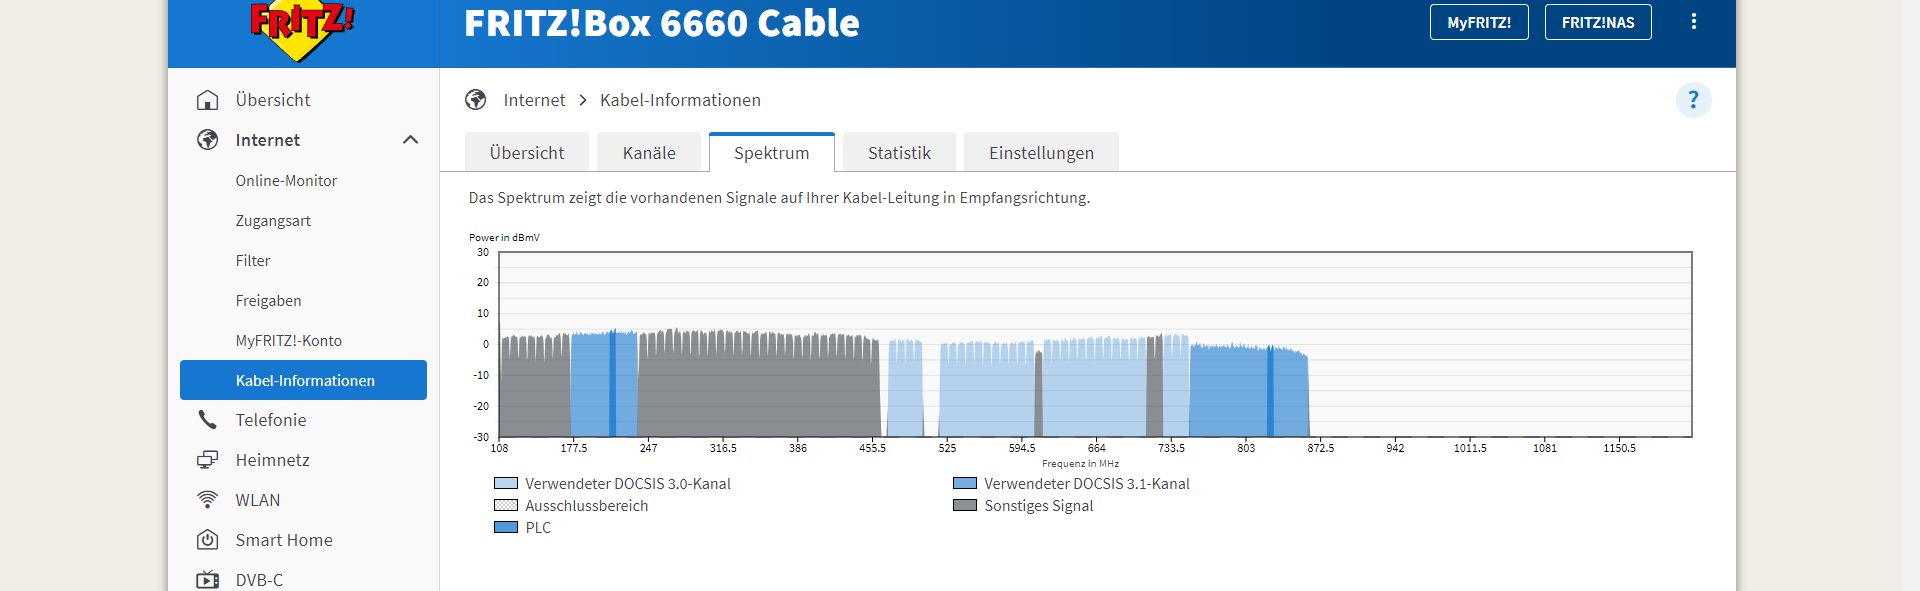This screenshot has width=1920, height=591.
Task: Collapse the Internet menu section
Action: (x=410, y=140)
